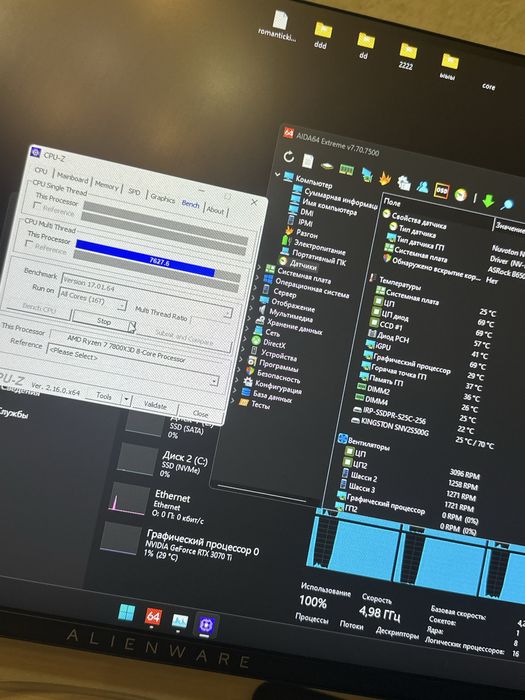Switch to the SPD tab in CPU-Z

134,192
